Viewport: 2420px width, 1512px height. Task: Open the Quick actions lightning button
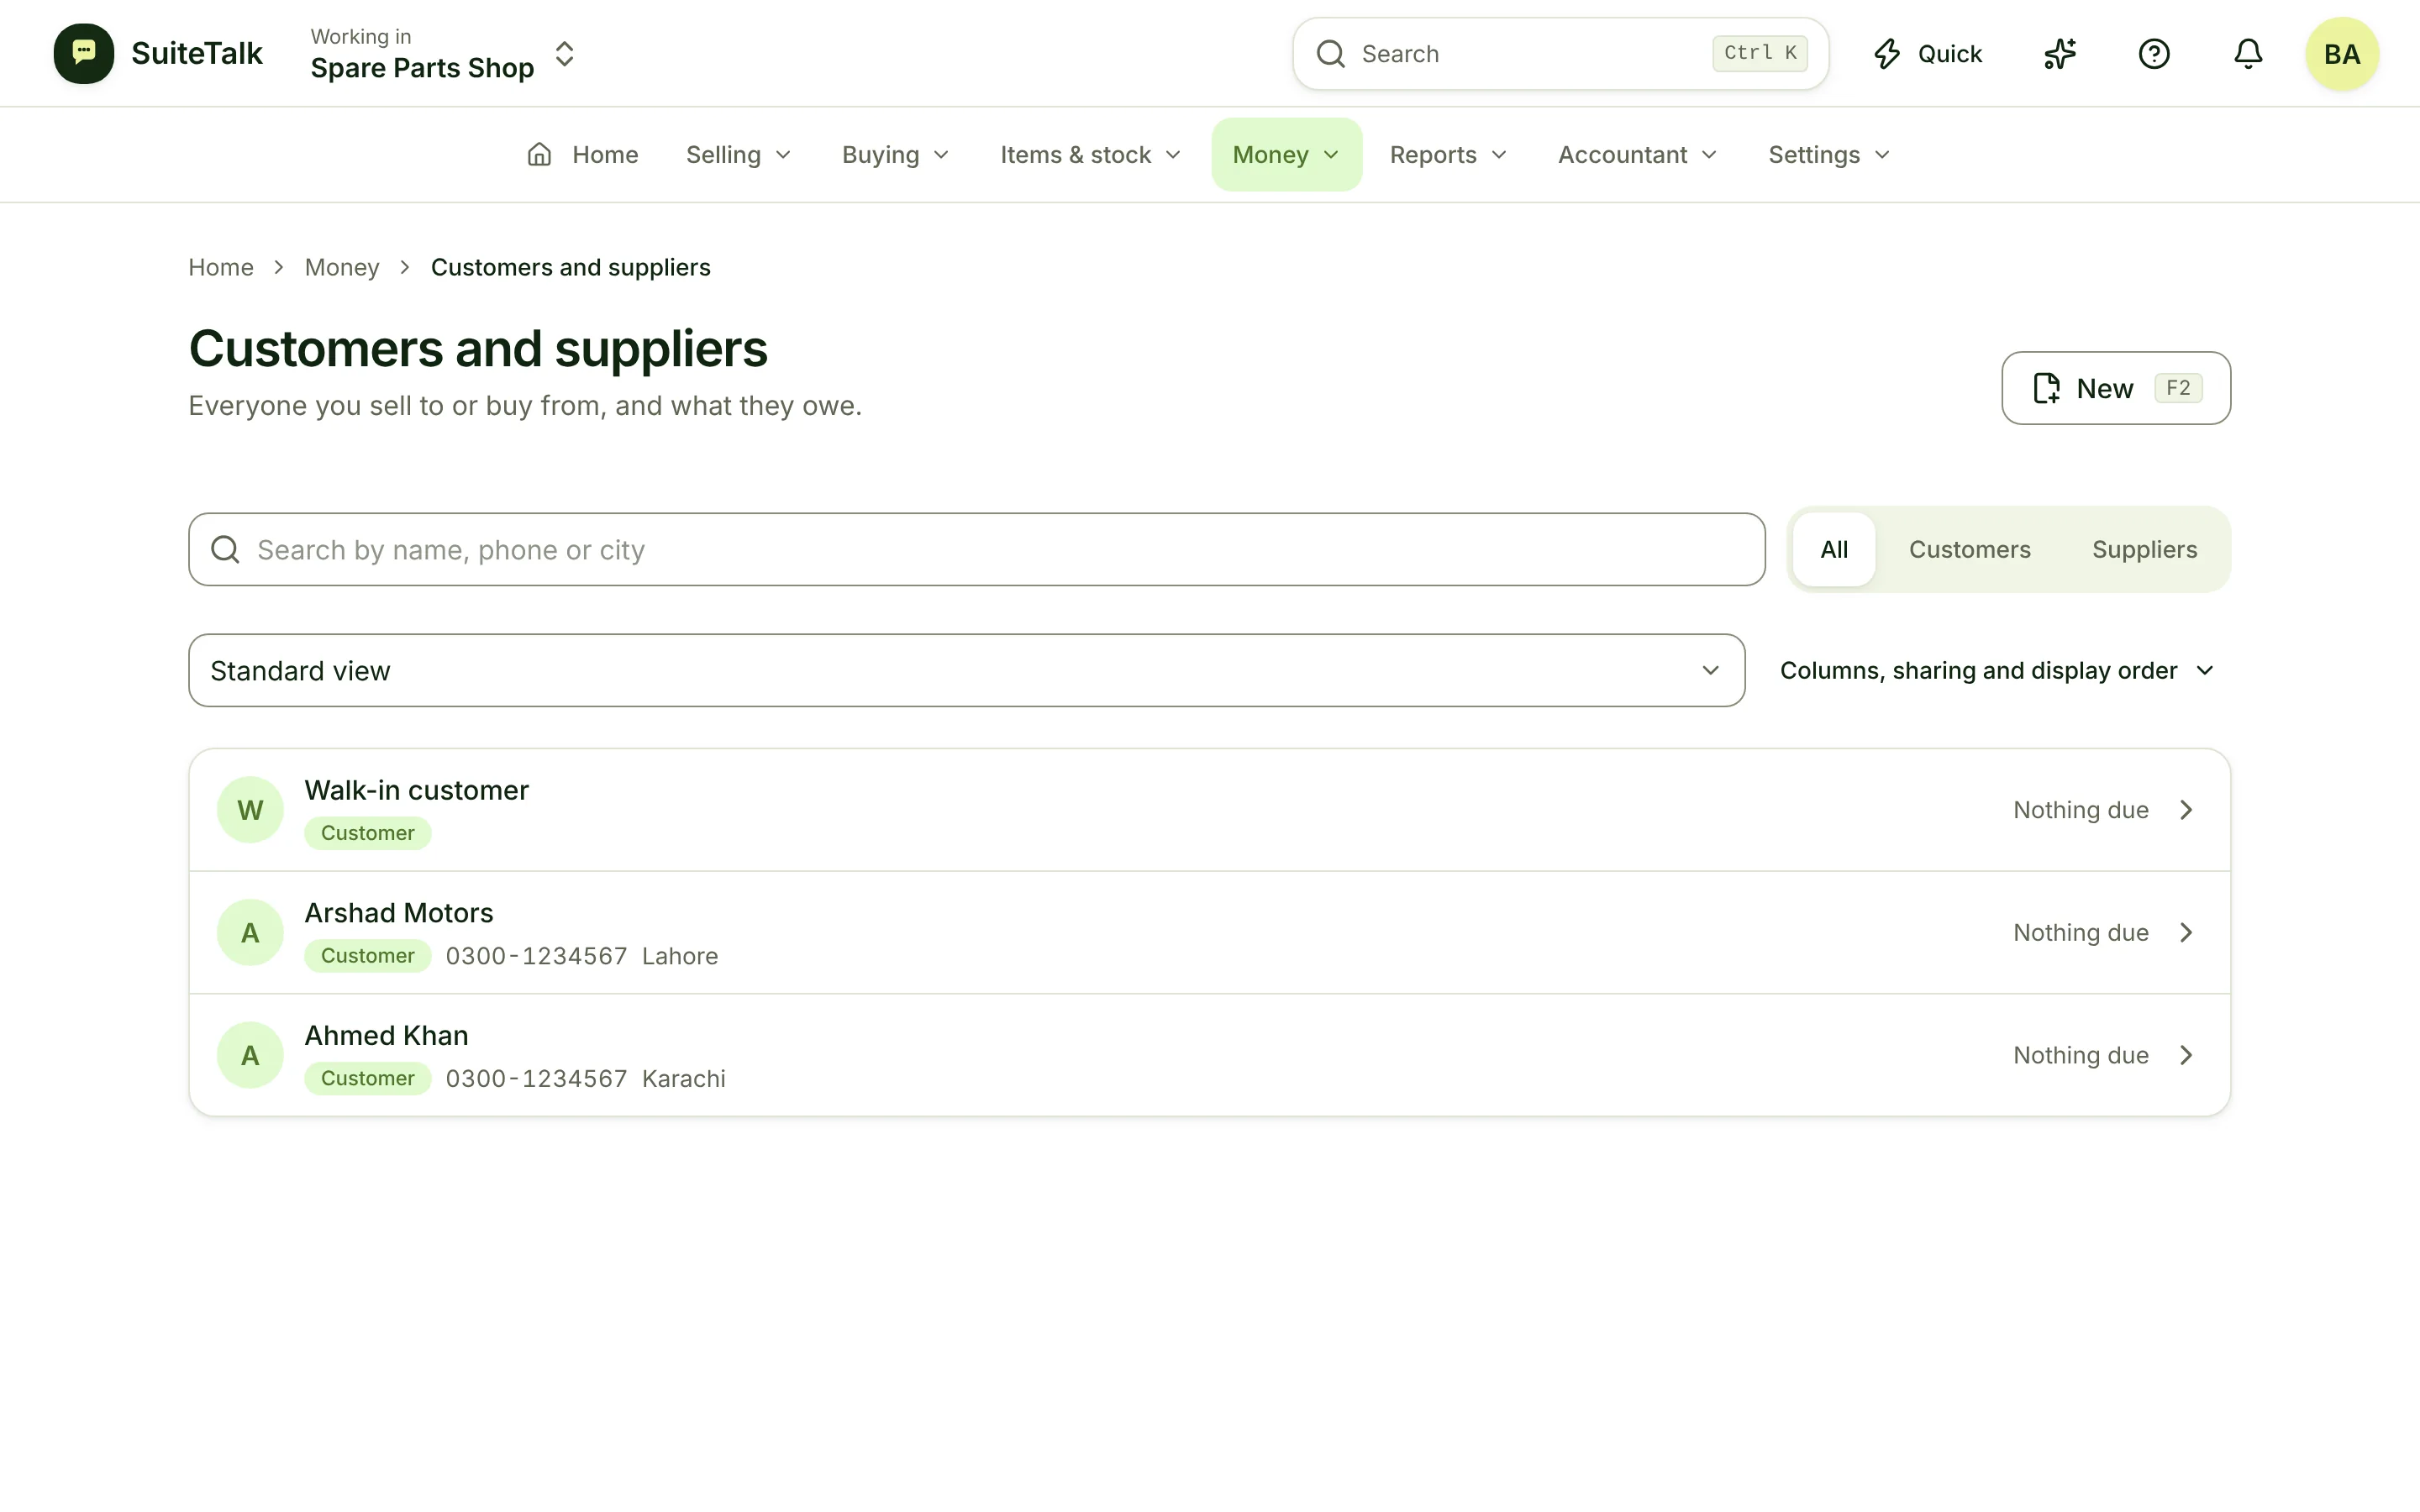pos(1927,54)
